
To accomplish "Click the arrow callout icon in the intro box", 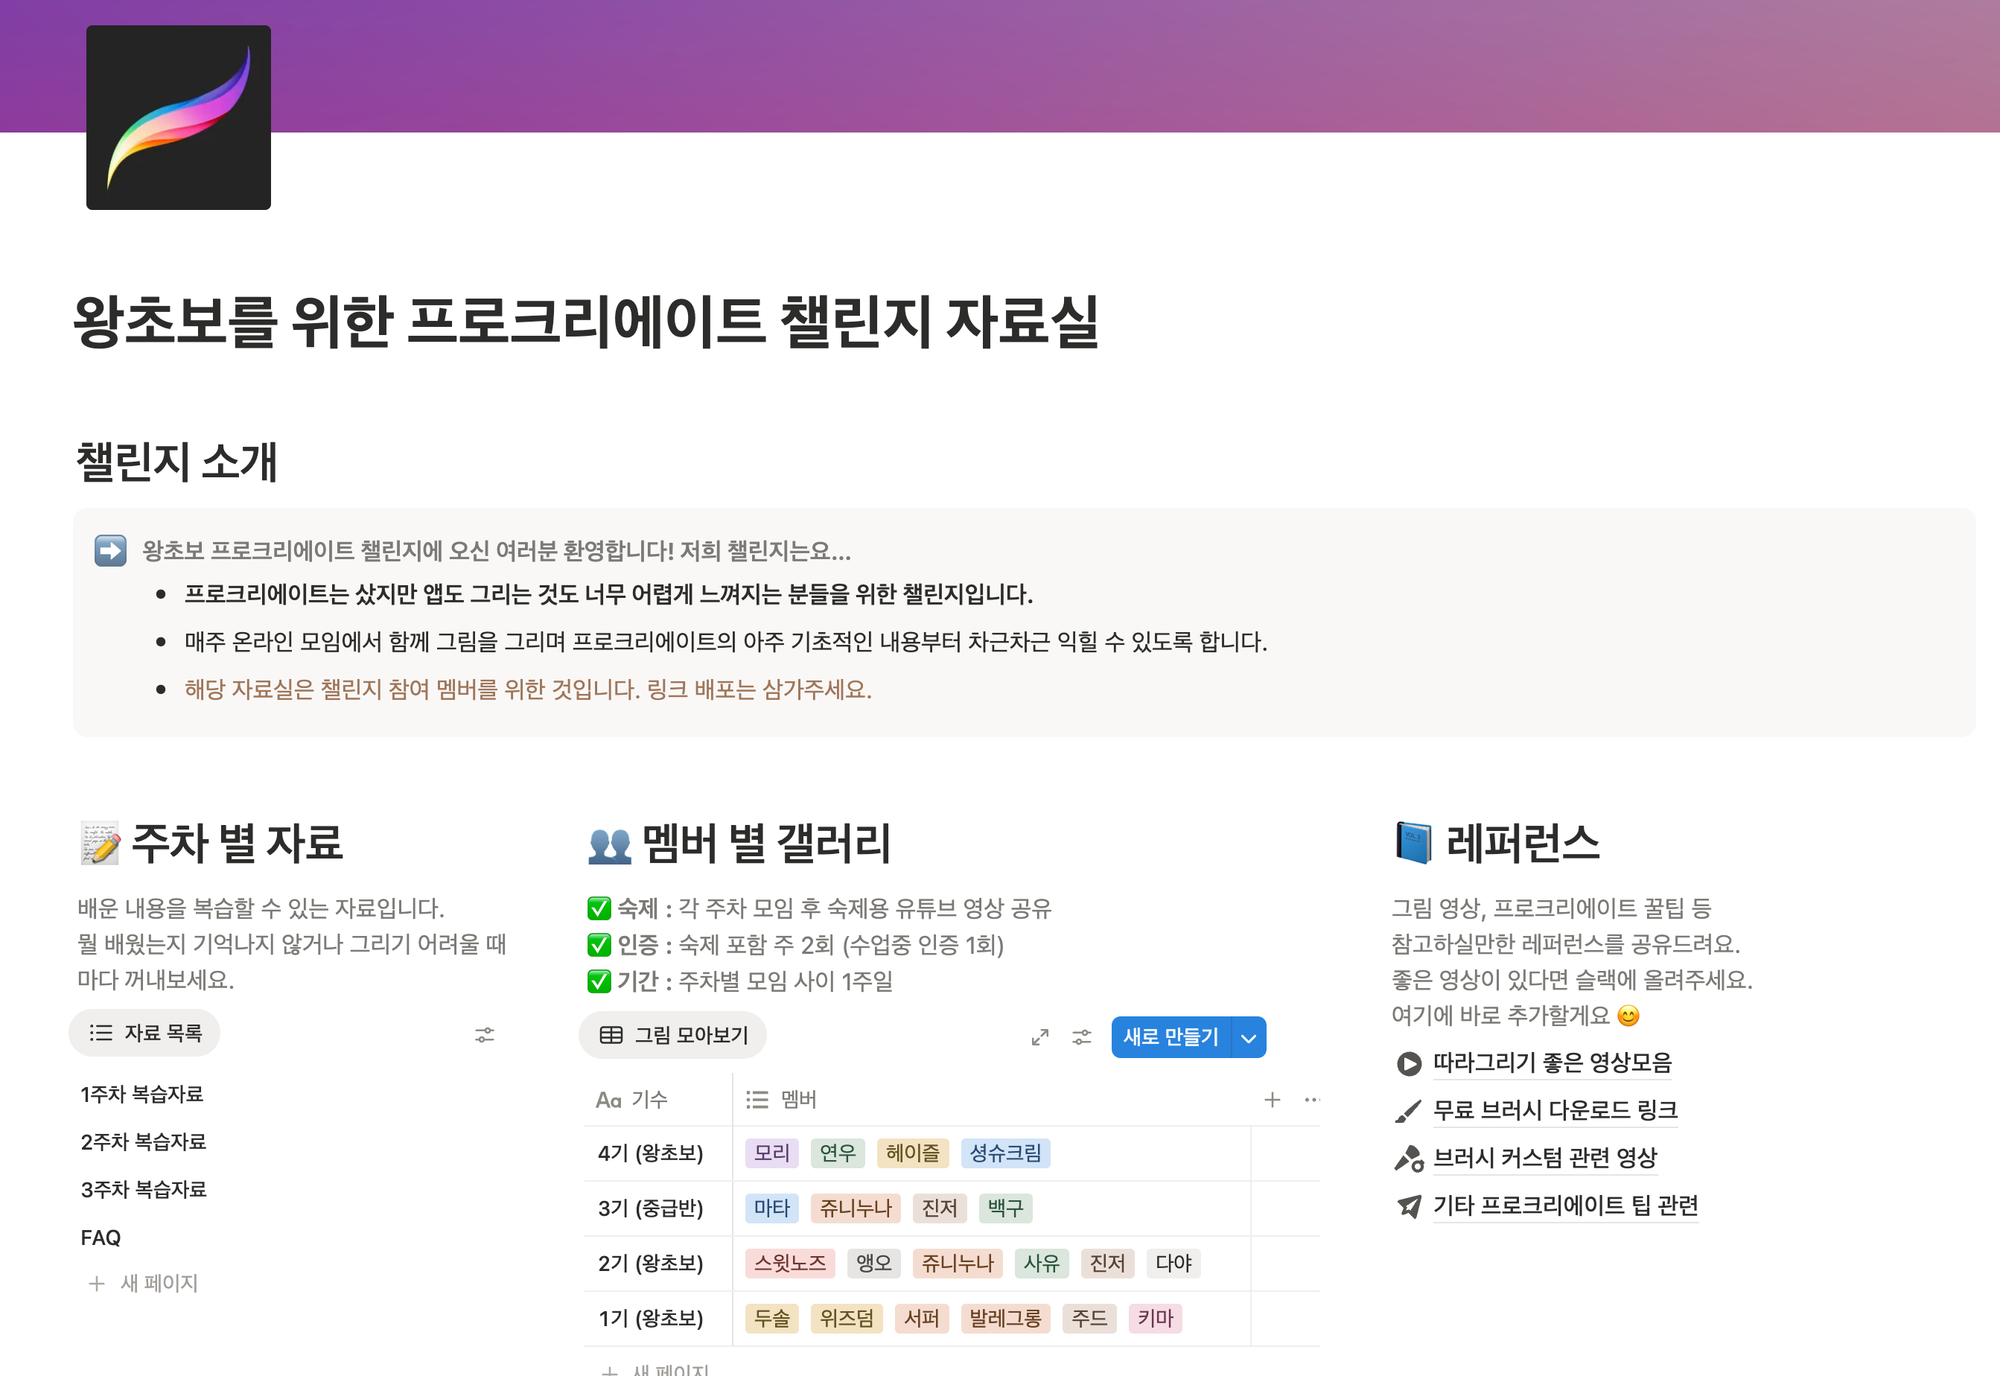I will pyautogui.click(x=110, y=551).
